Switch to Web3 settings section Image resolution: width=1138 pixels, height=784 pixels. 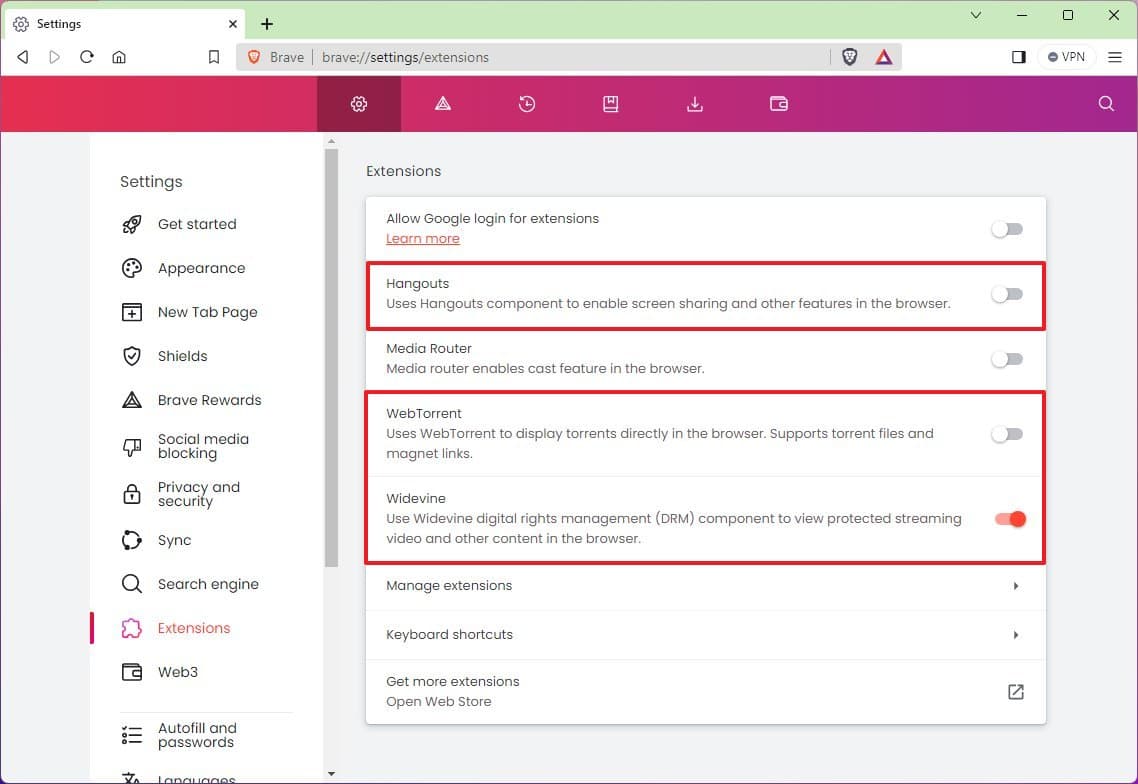(x=178, y=672)
